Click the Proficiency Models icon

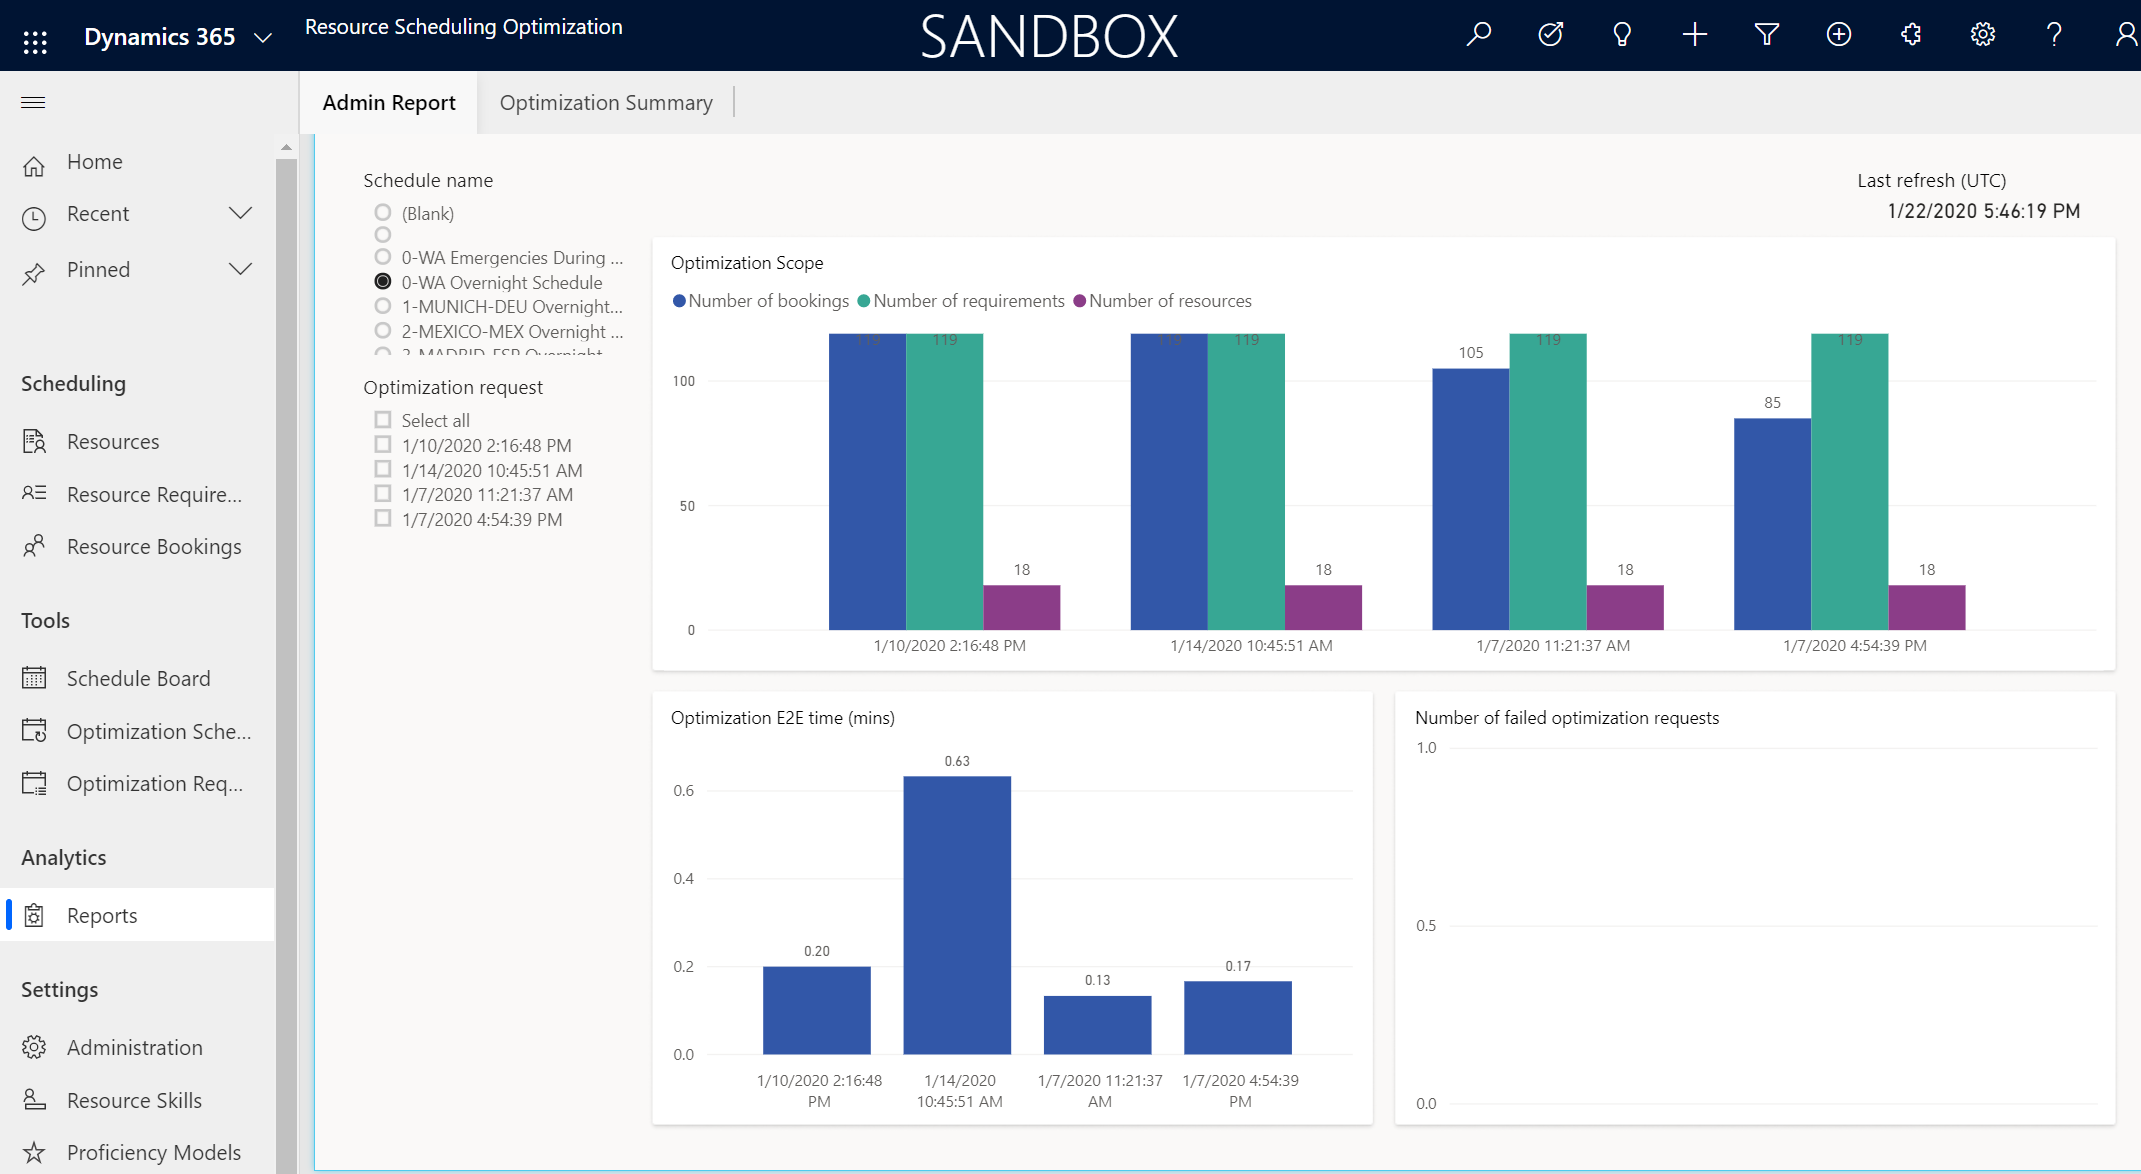tap(33, 1152)
